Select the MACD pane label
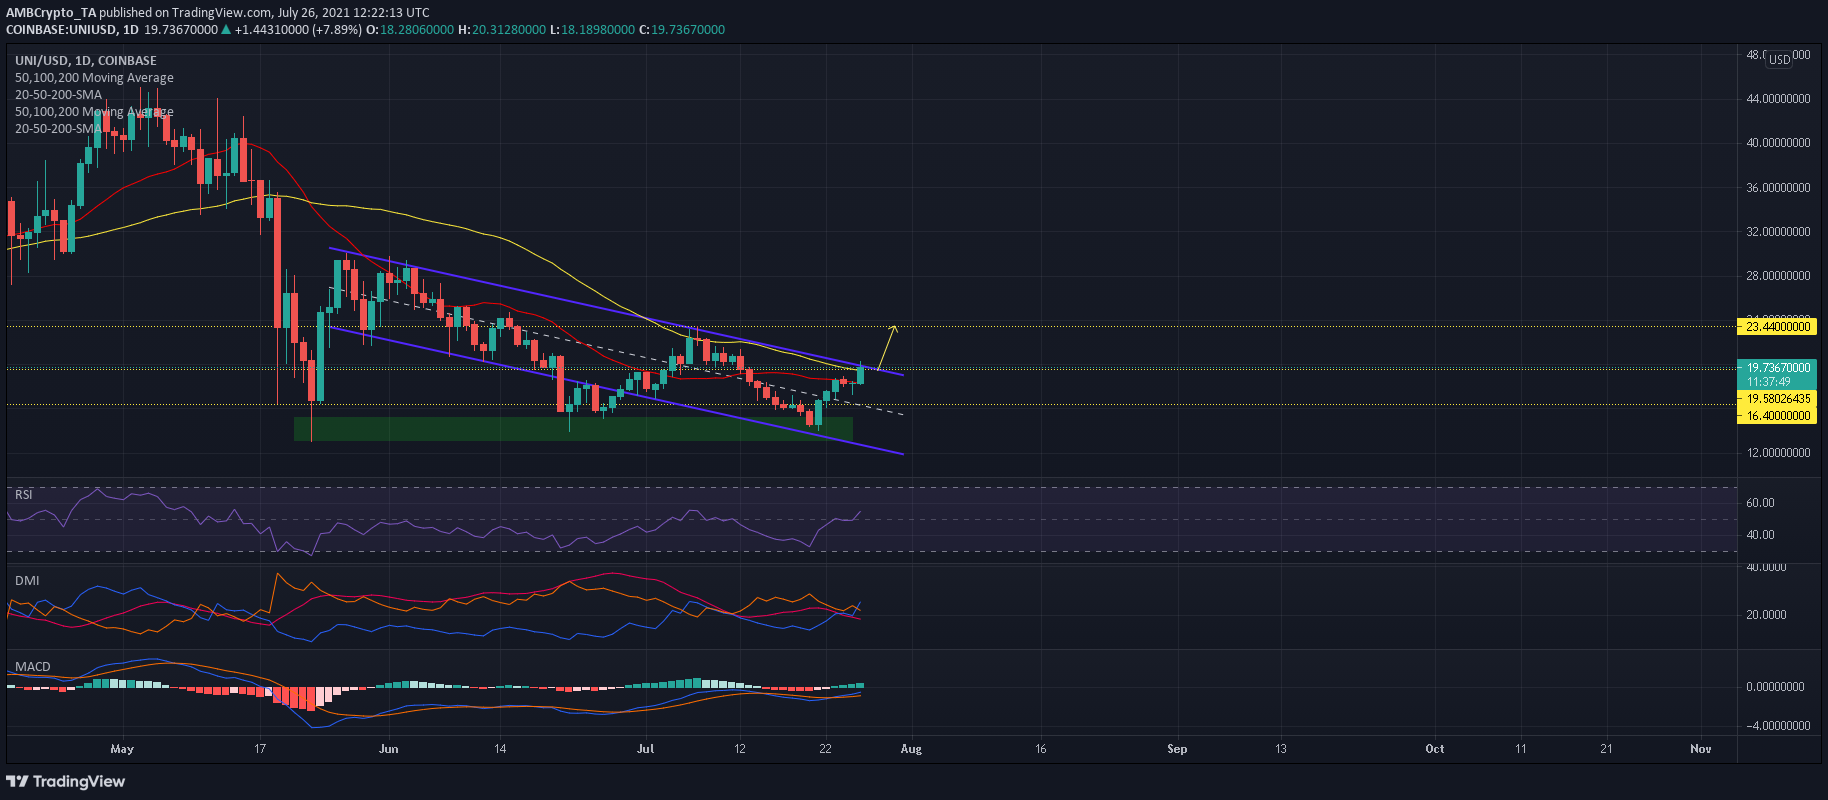This screenshot has width=1828, height=800. pos(33,667)
